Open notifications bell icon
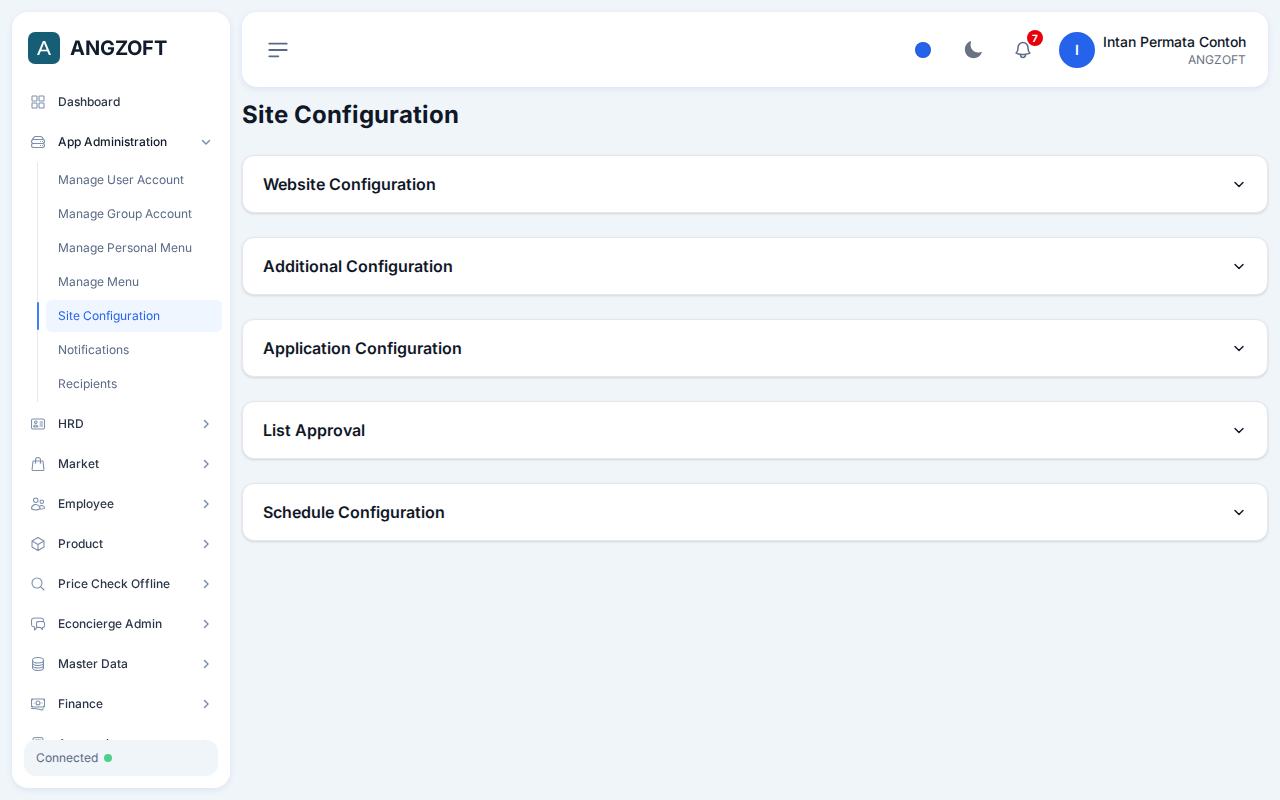The width and height of the screenshot is (1280, 800). (x=1023, y=50)
